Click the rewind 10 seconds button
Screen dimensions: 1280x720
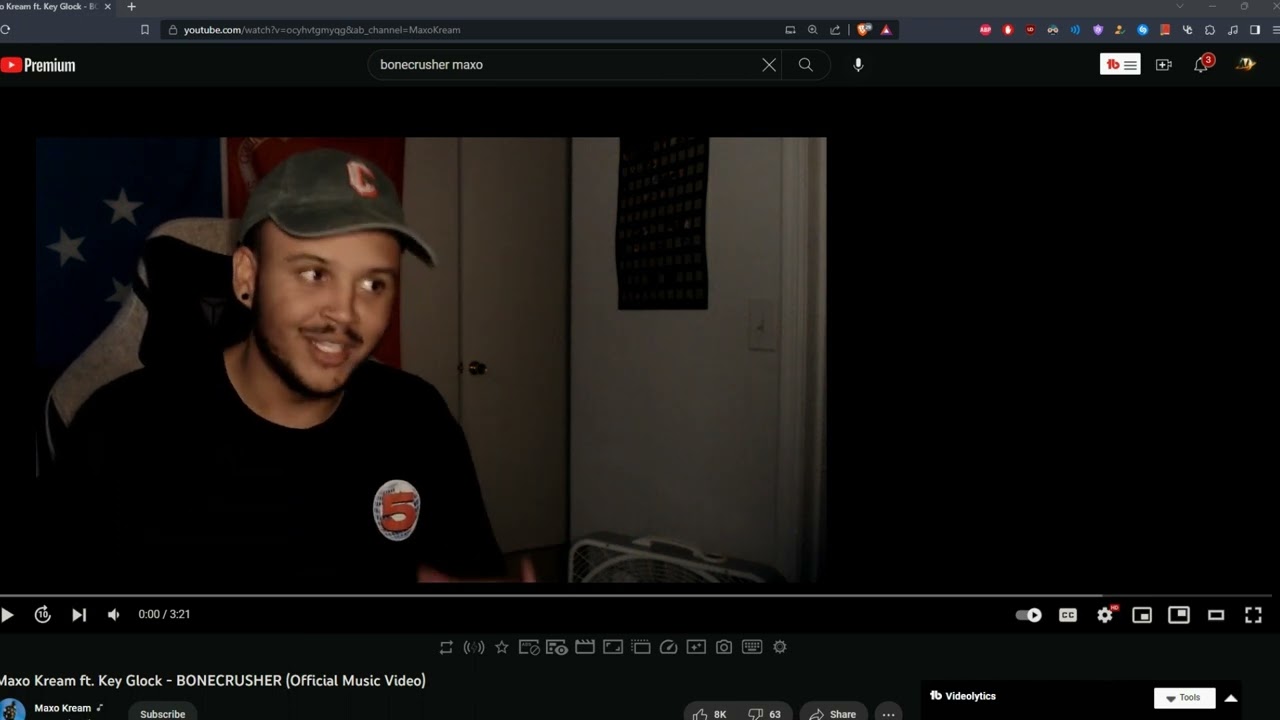pyautogui.click(x=42, y=615)
